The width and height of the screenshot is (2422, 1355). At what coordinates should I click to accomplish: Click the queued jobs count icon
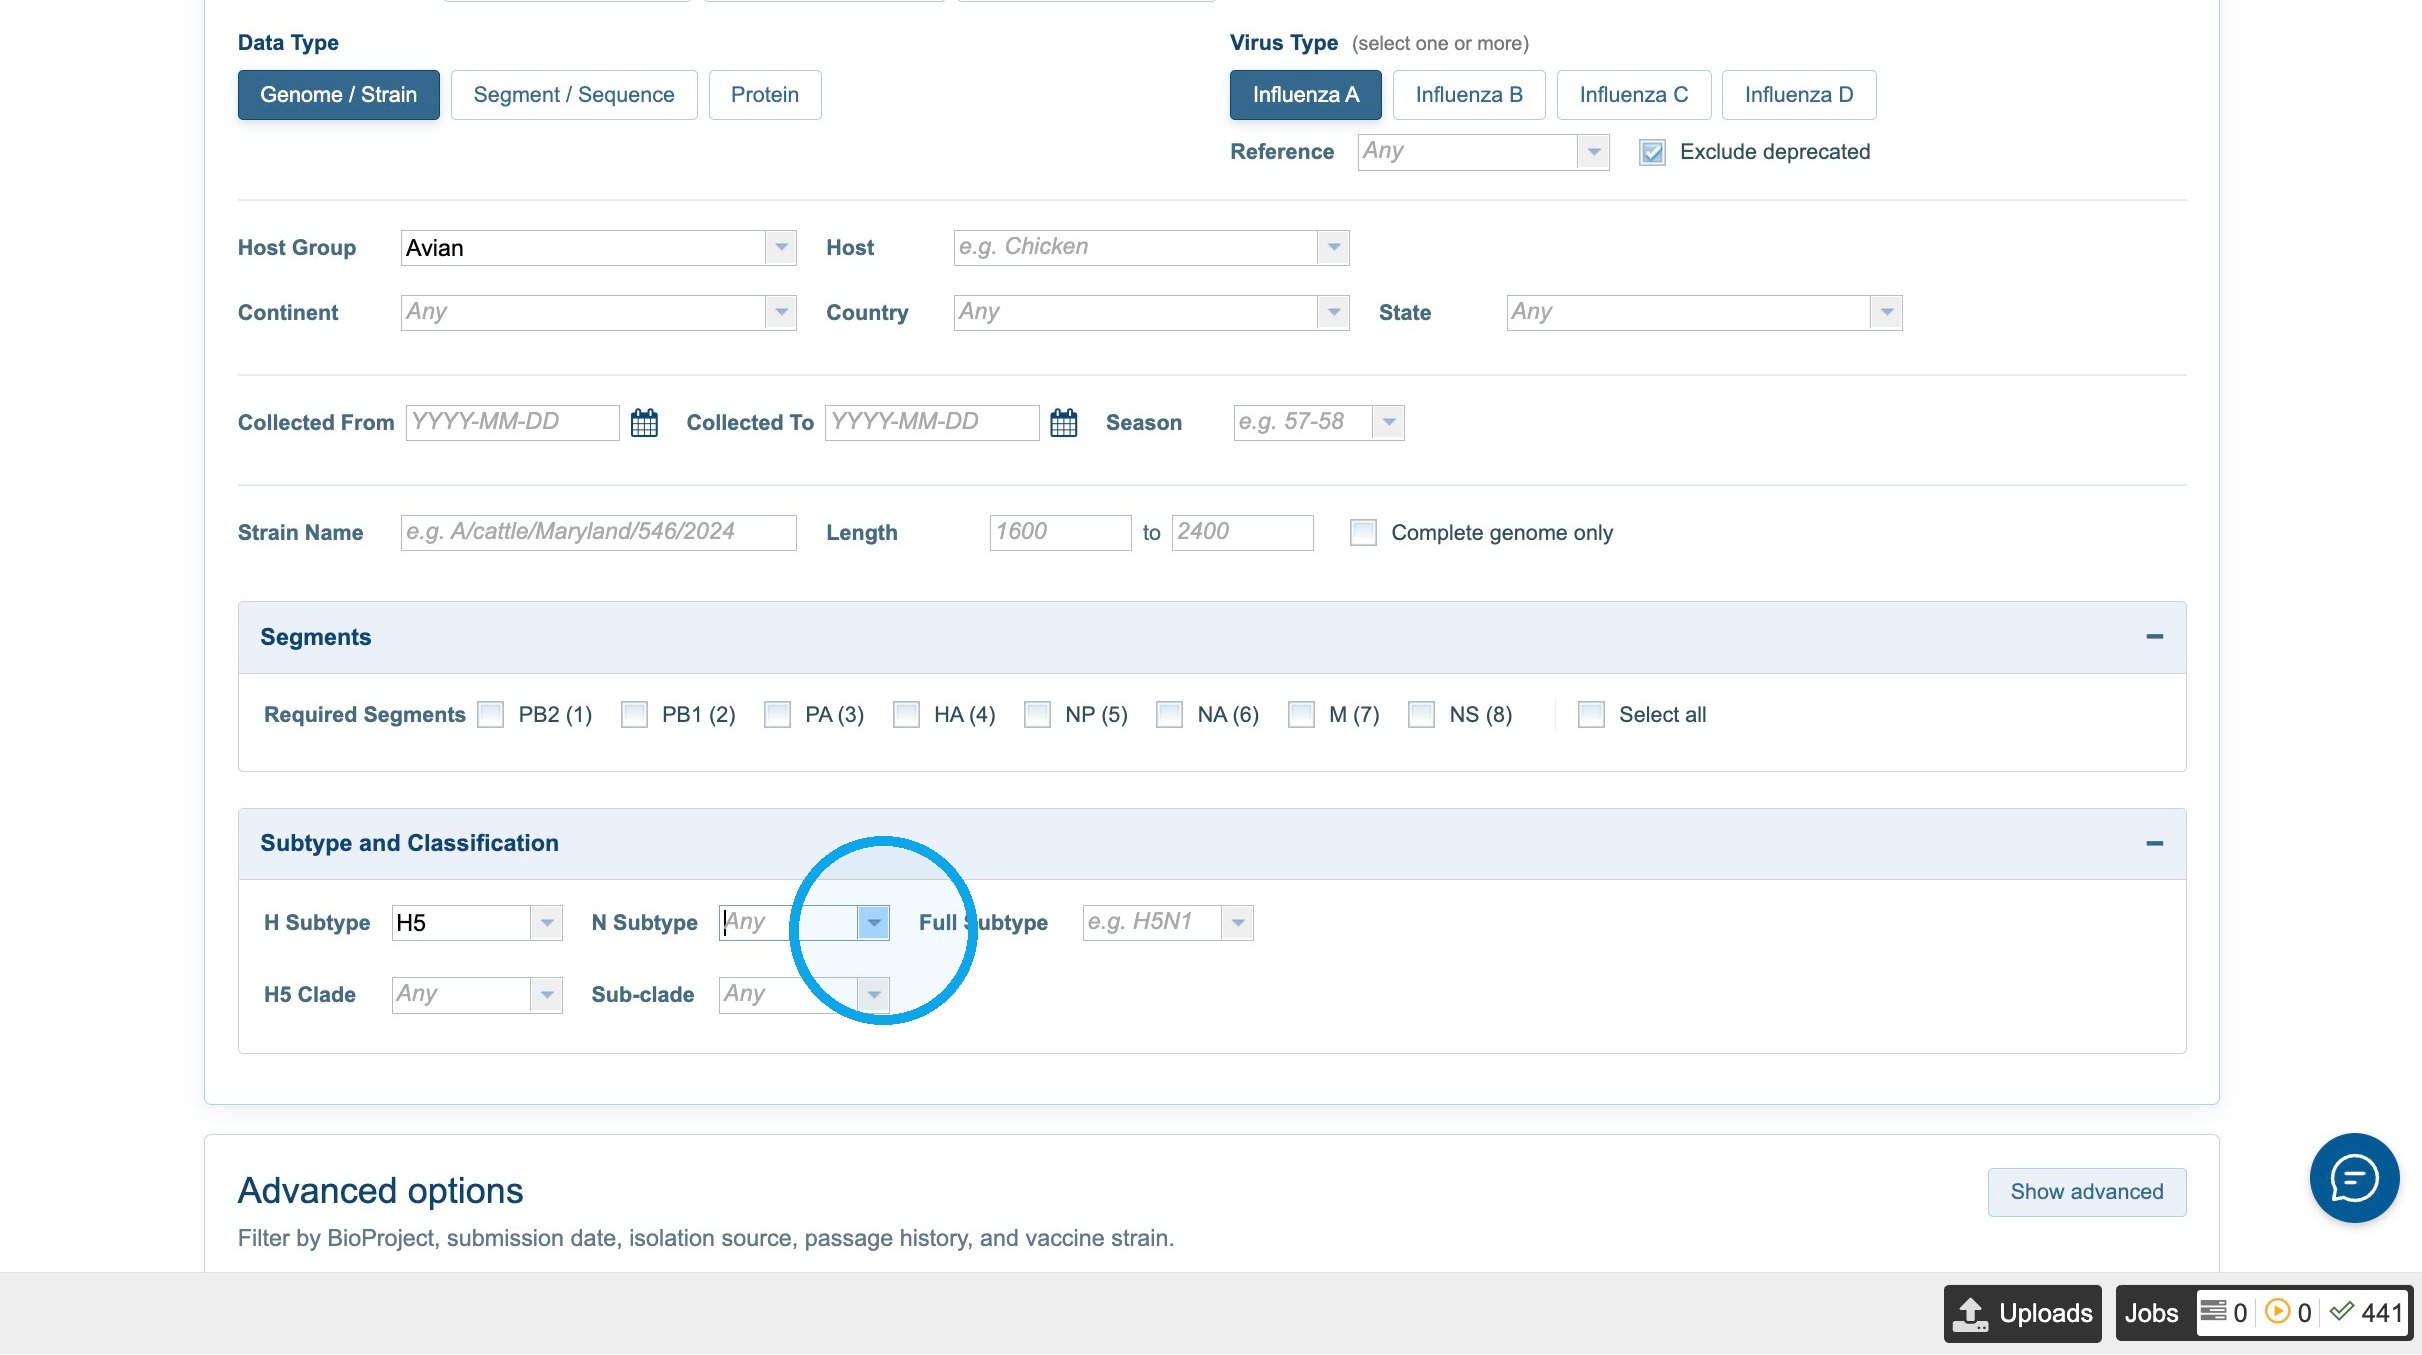pyautogui.click(x=2213, y=1311)
